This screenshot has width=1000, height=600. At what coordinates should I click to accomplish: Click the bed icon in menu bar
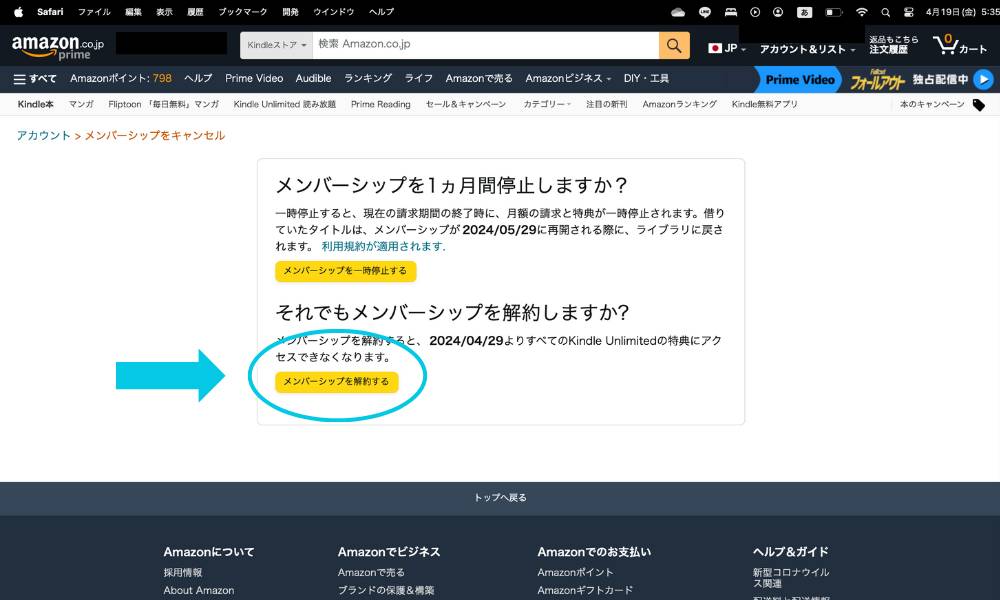(731, 12)
